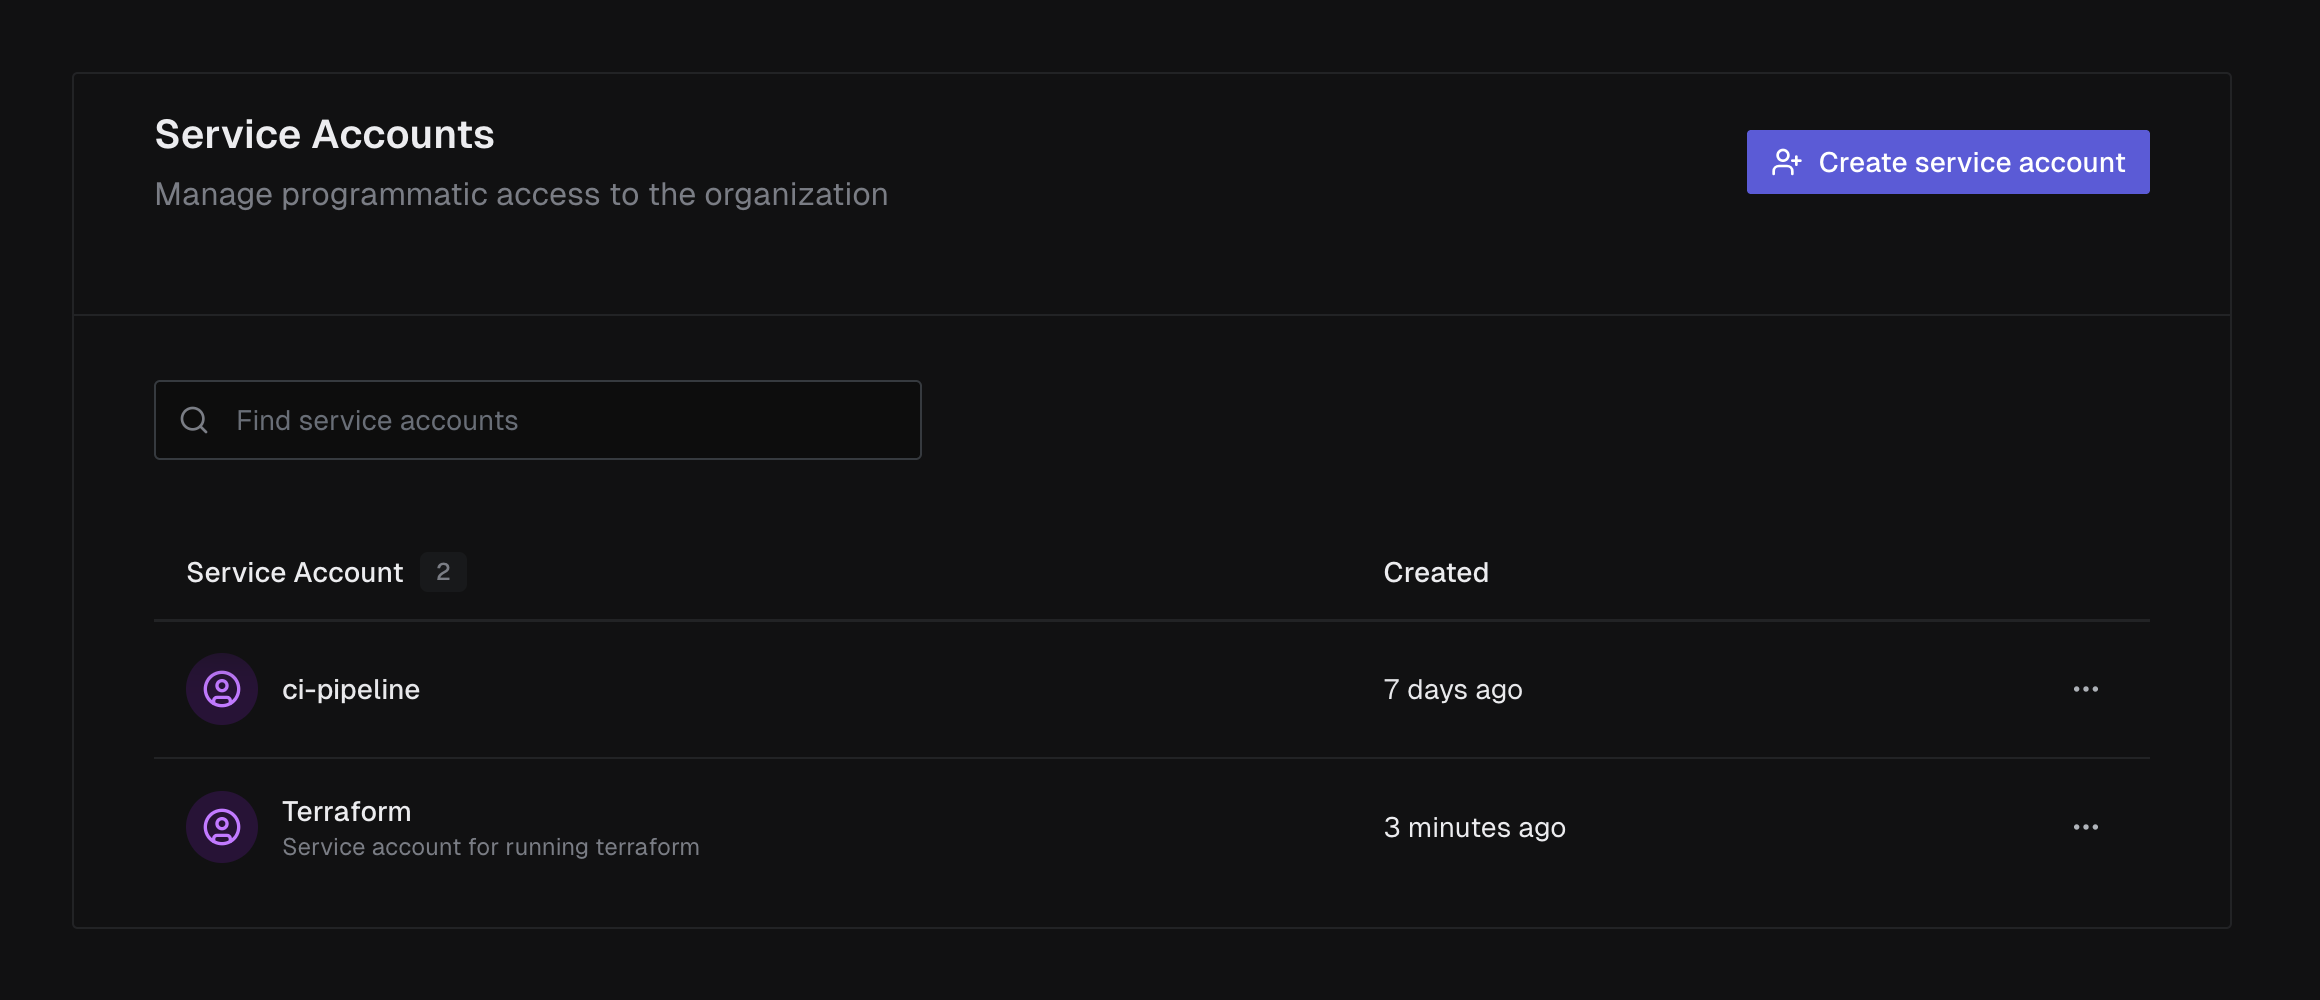This screenshot has height=1000, width=2320.
Task: Click the service account count badge 2
Action: 443,572
